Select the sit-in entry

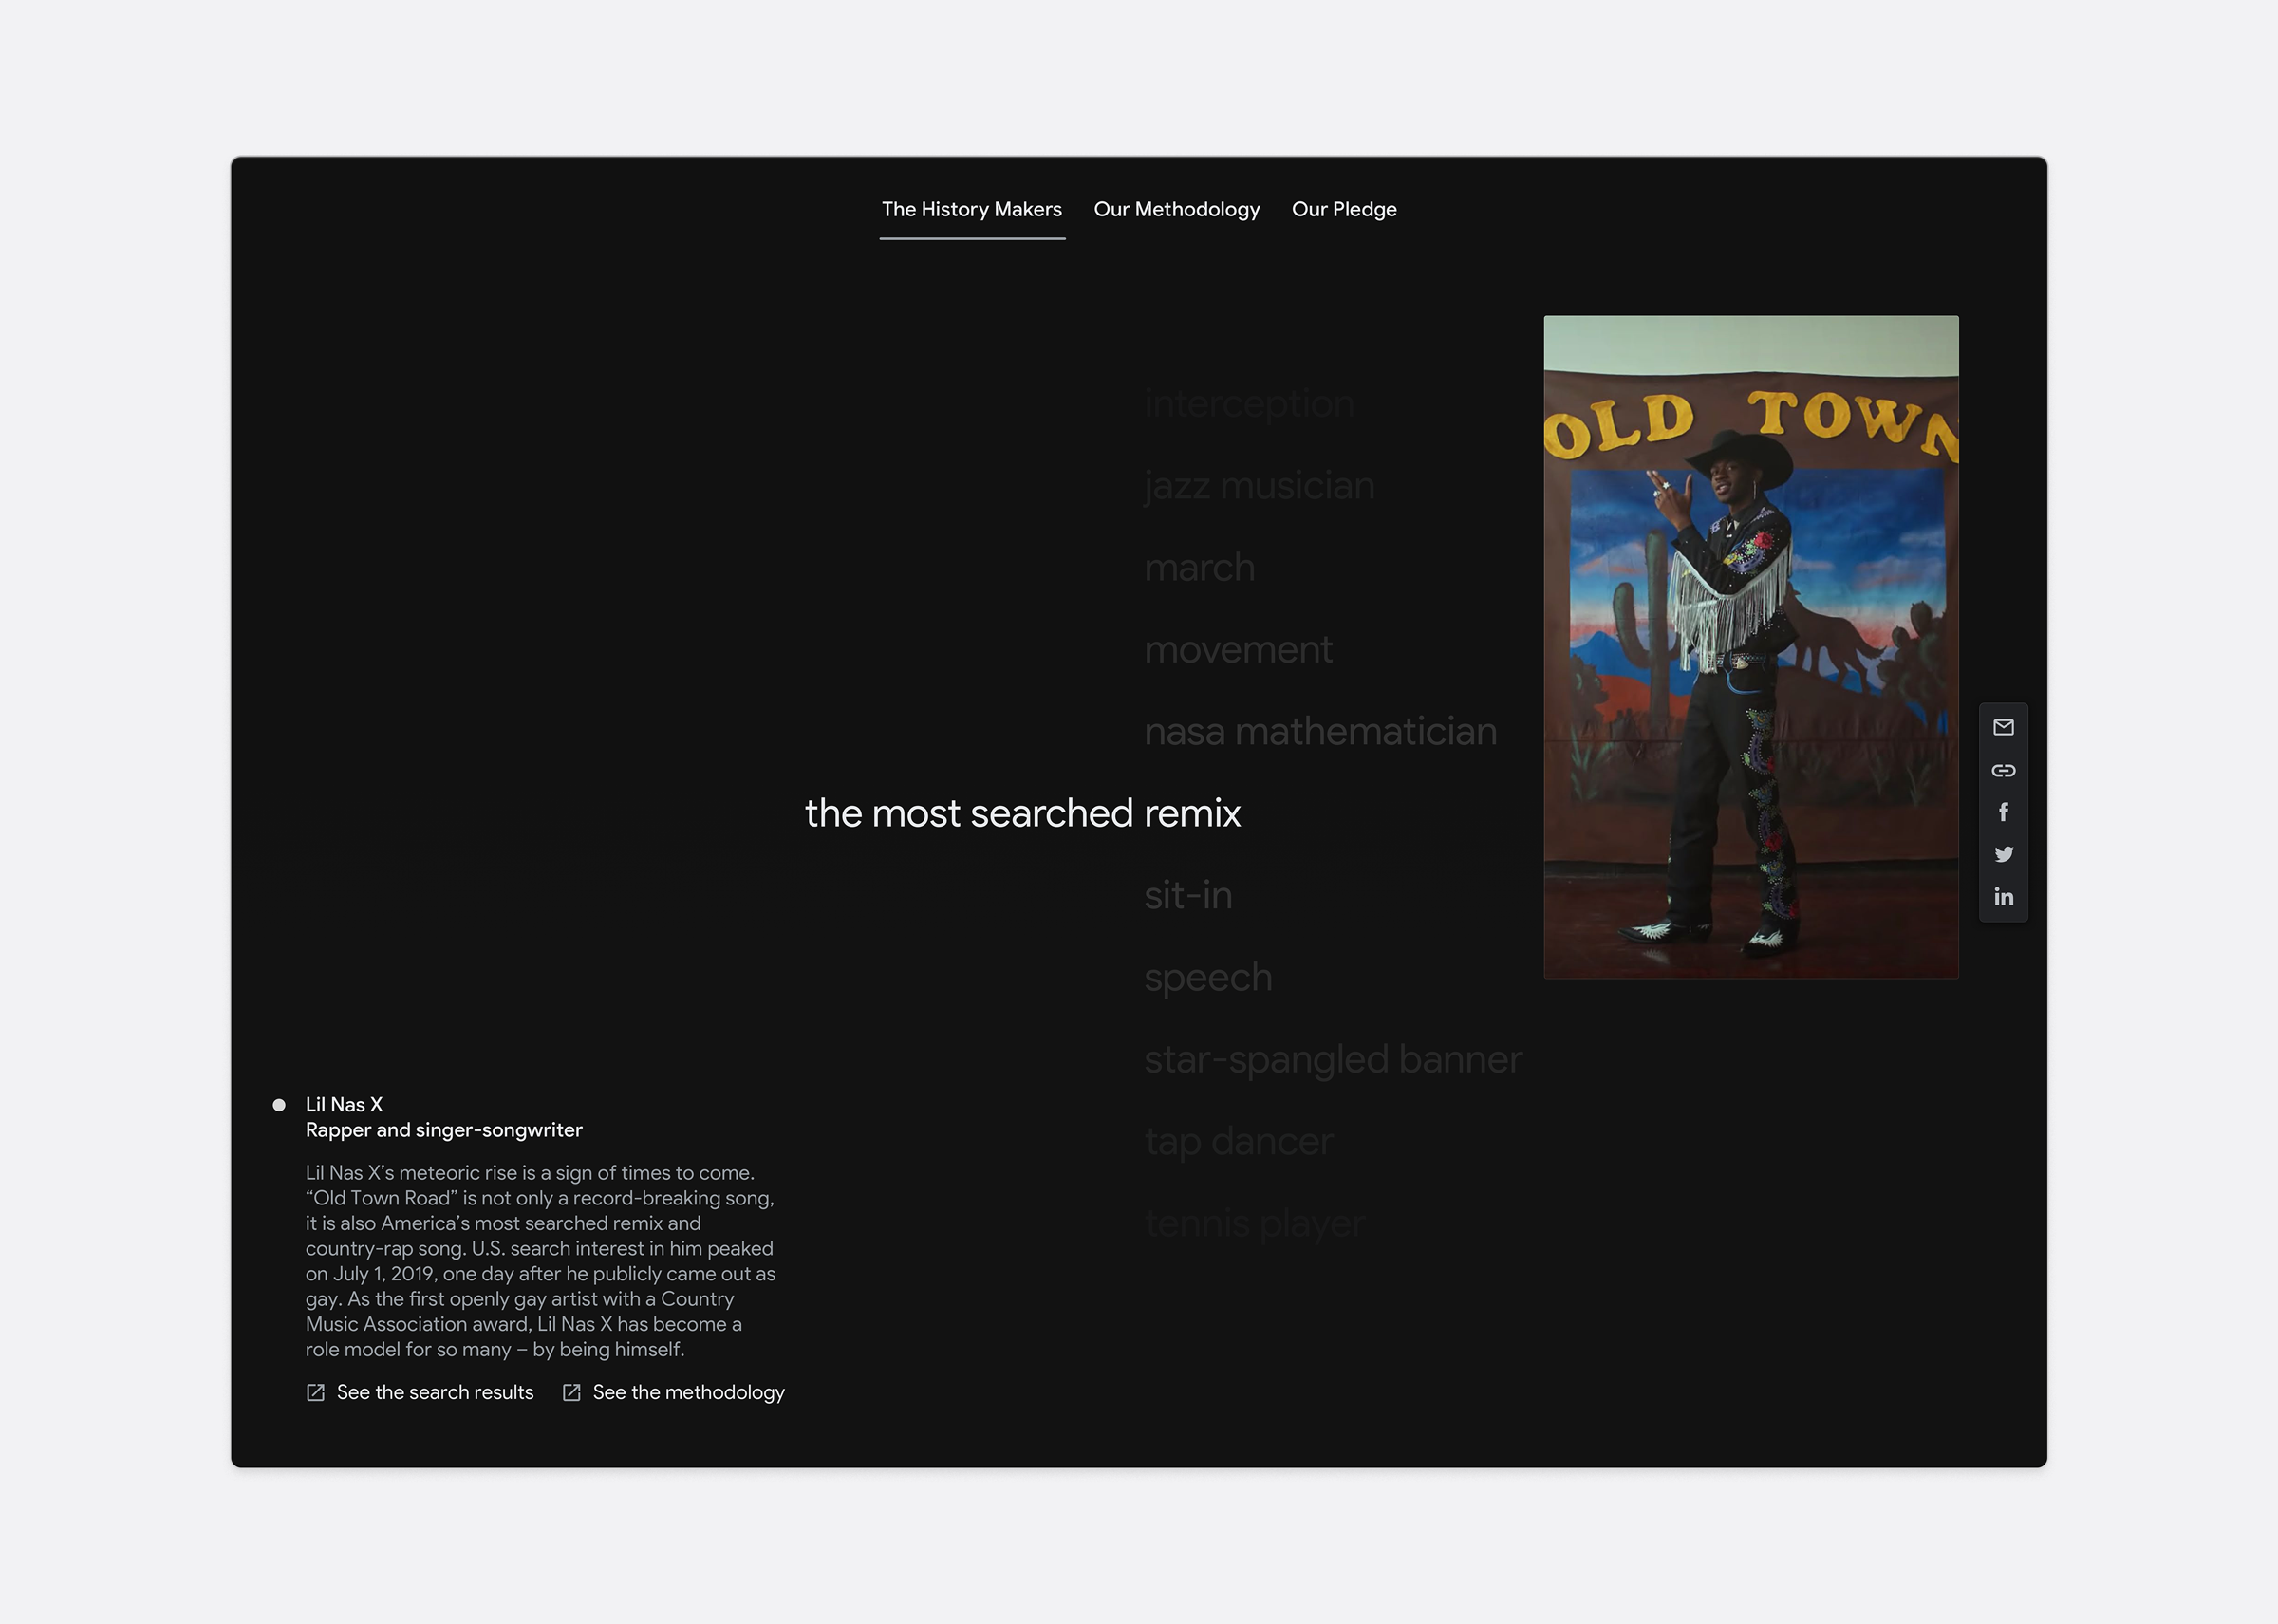tap(1188, 895)
